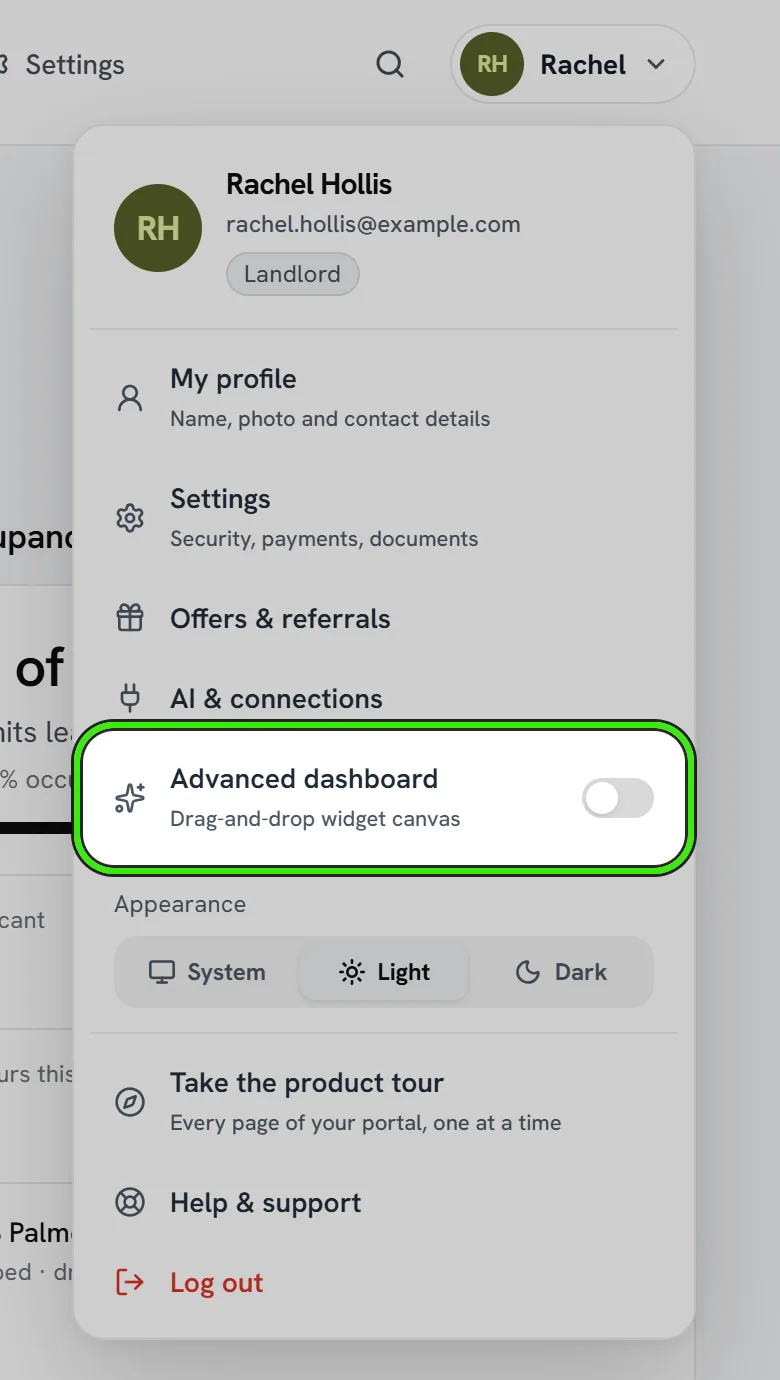Click the sun icon in Light option
The height and width of the screenshot is (1380, 780).
(352, 972)
